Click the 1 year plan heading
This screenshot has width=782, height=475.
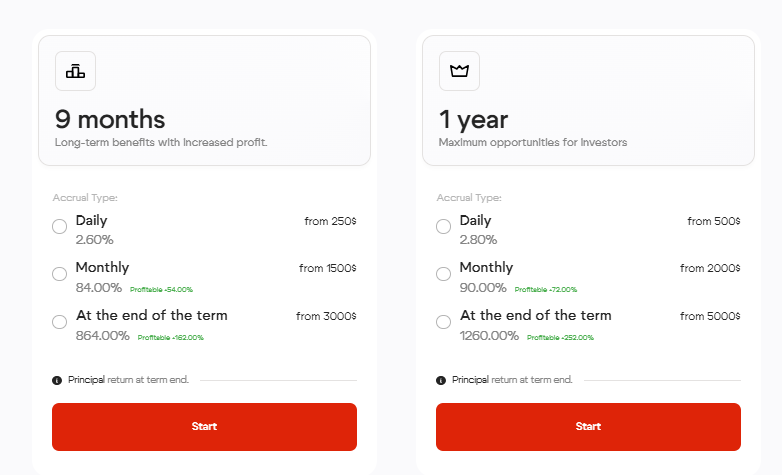473,120
